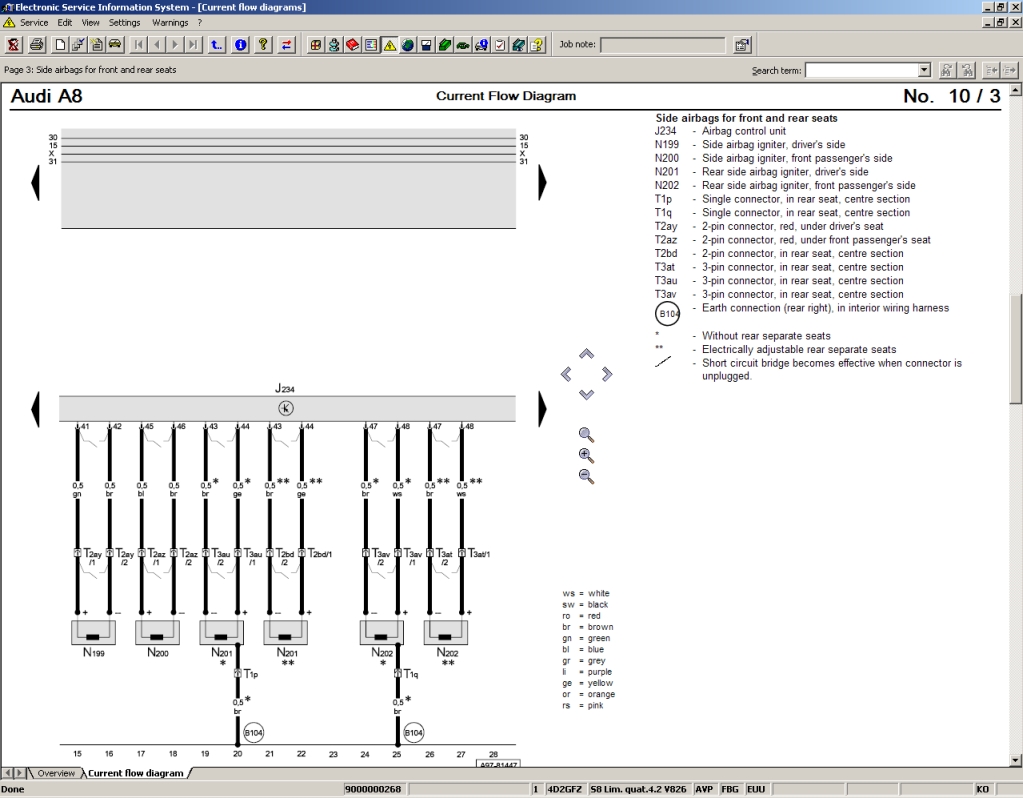Click right black arrow beside J234 bar
This screenshot has height=798, width=1023.
(x=542, y=409)
